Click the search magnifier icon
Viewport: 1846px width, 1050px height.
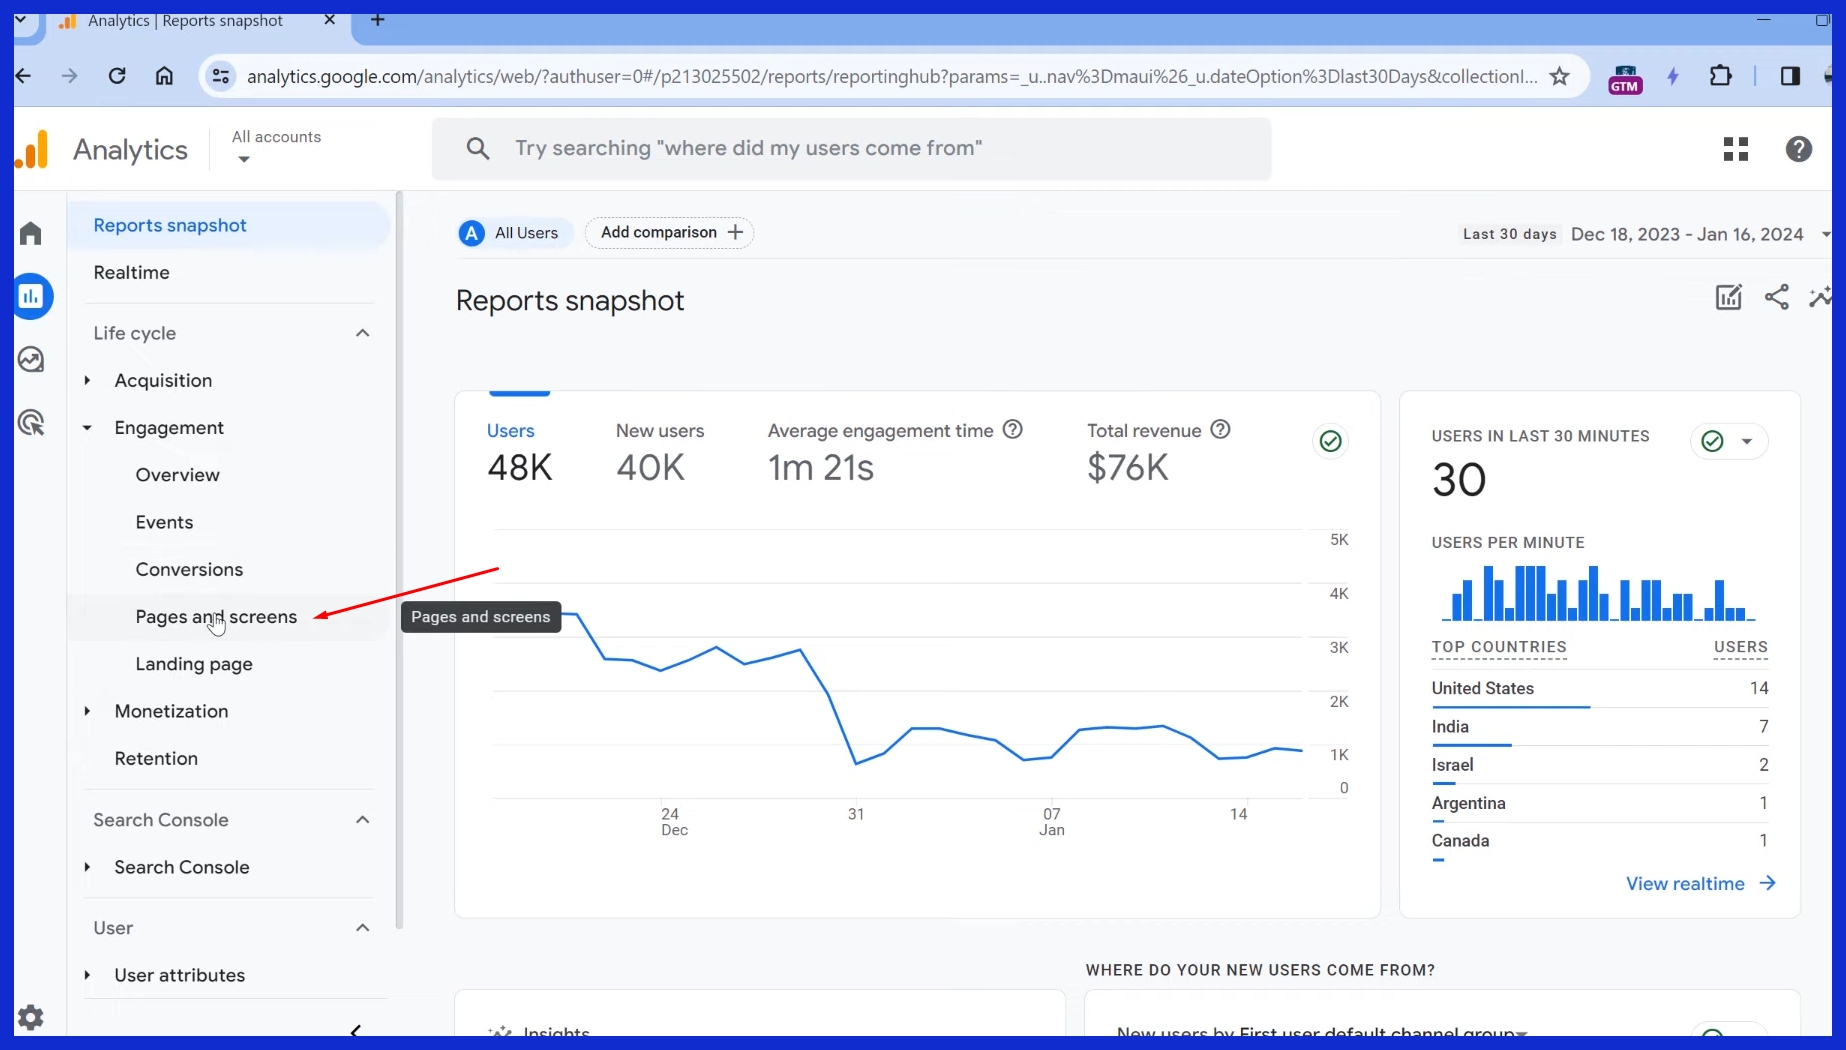(478, 149)
